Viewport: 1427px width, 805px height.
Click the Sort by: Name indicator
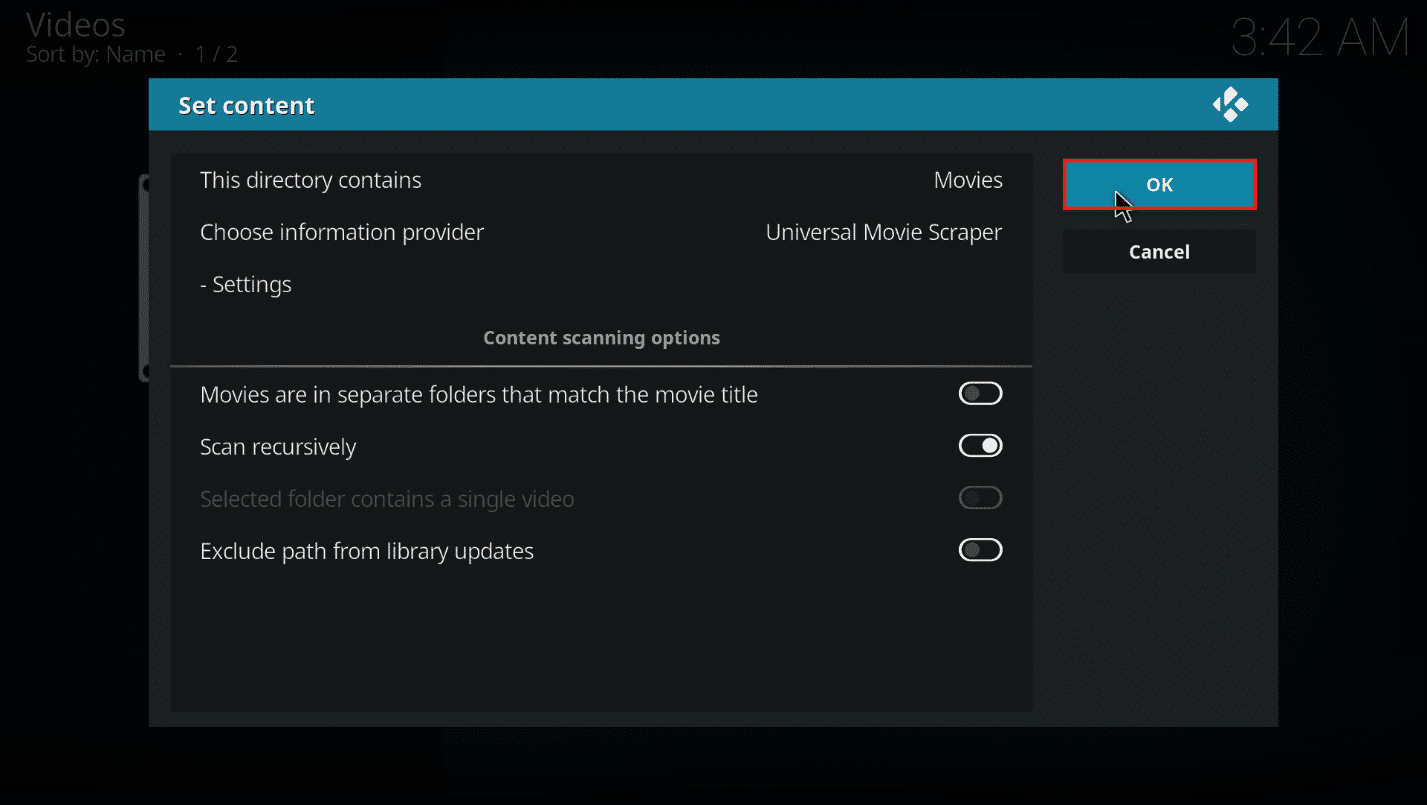96,54
